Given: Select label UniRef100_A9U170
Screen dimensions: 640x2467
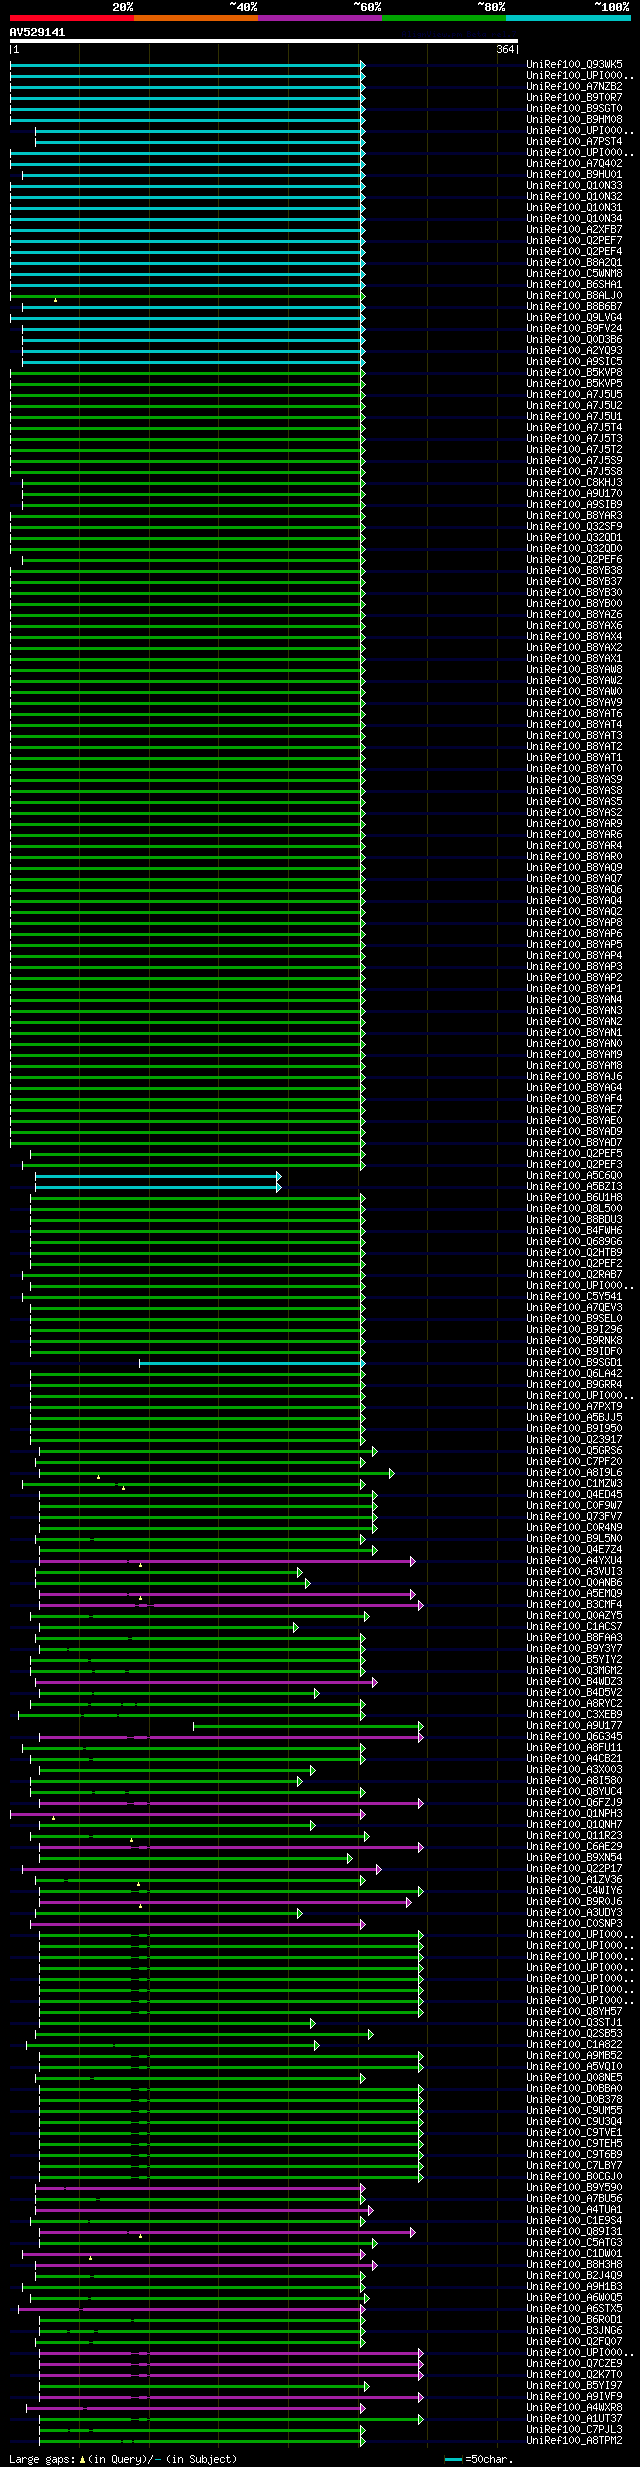Looking at the screenshot, I should tap(574, 493).
